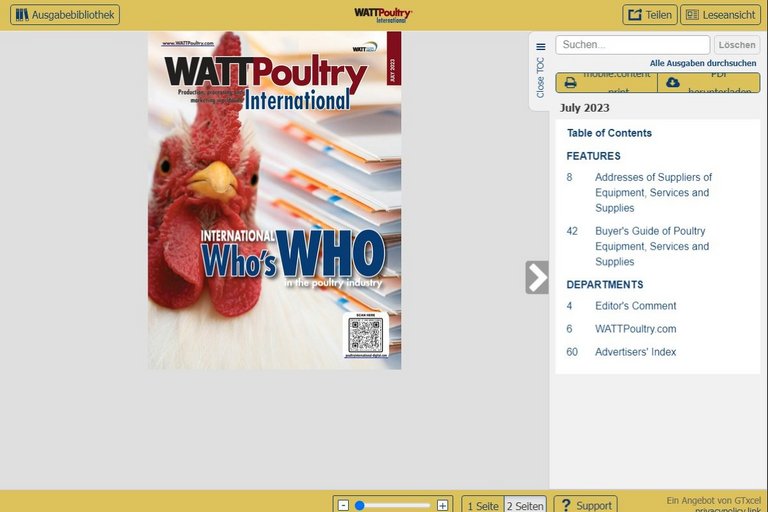Open Addresses of Suppliers of Equipment article
Screen dimensions: 768x512
(653, 192)
